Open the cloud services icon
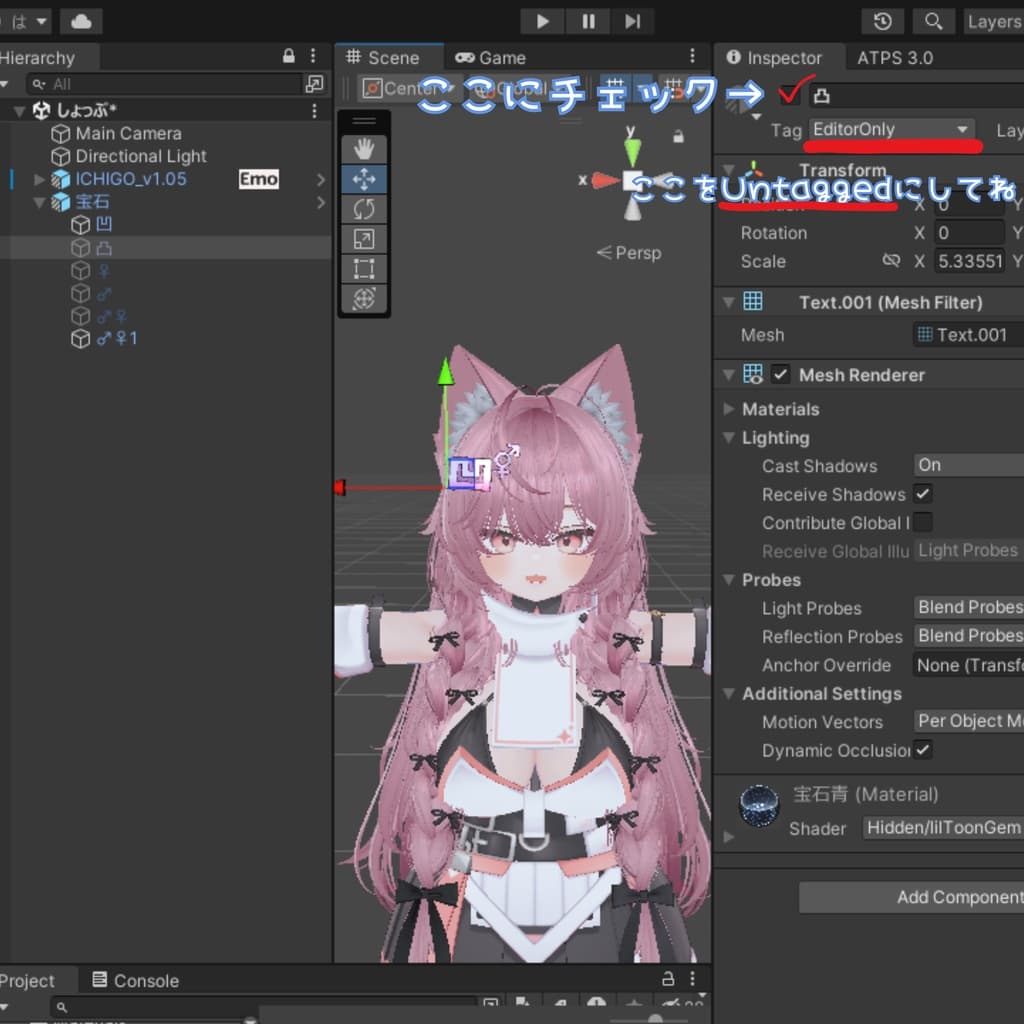 pyautogui.click(x=81, y=21)
